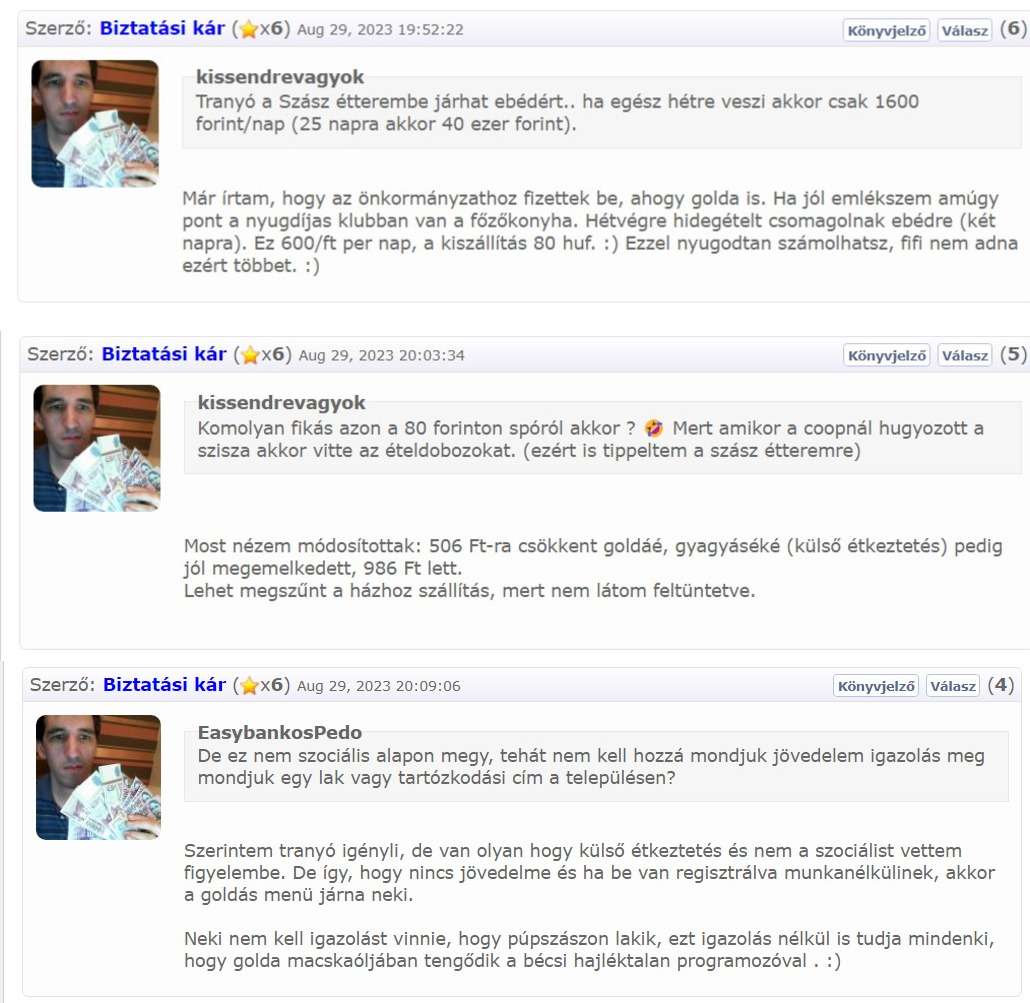1030x1003 pixels.
Task: Reply to the 19:52:22 post via Válasz
Action: [964, 30]
